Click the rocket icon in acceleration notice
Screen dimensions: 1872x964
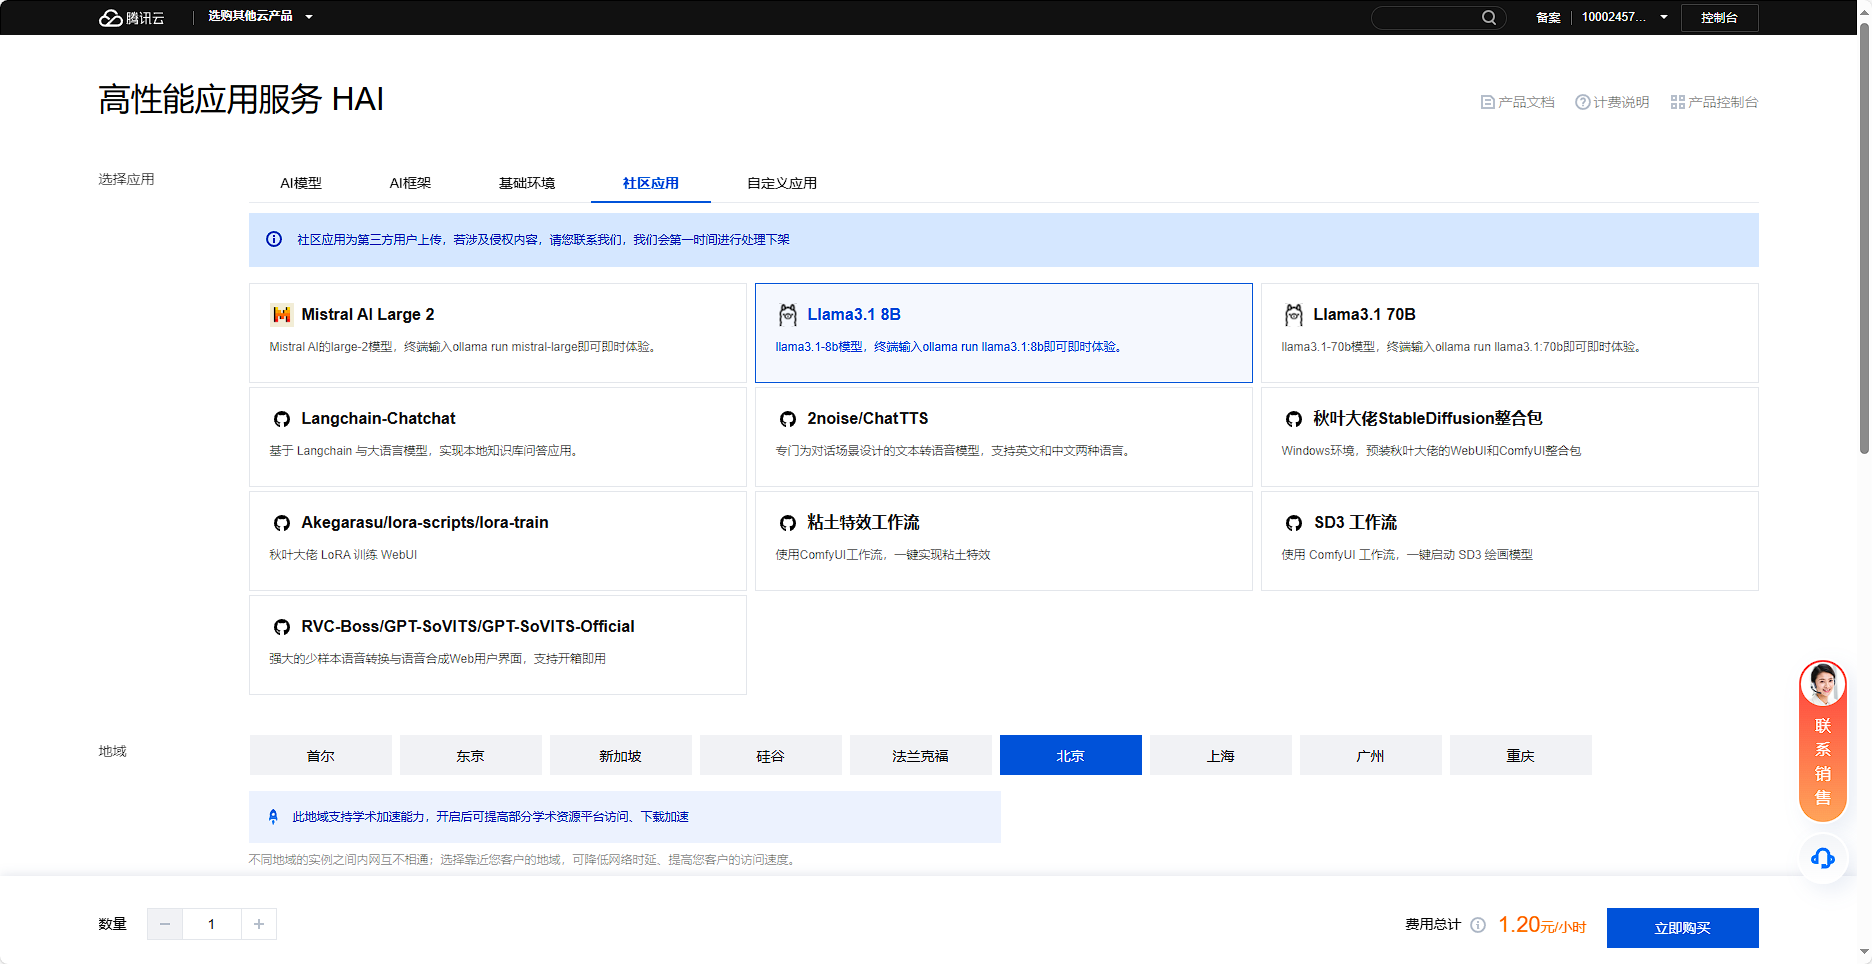273,817
